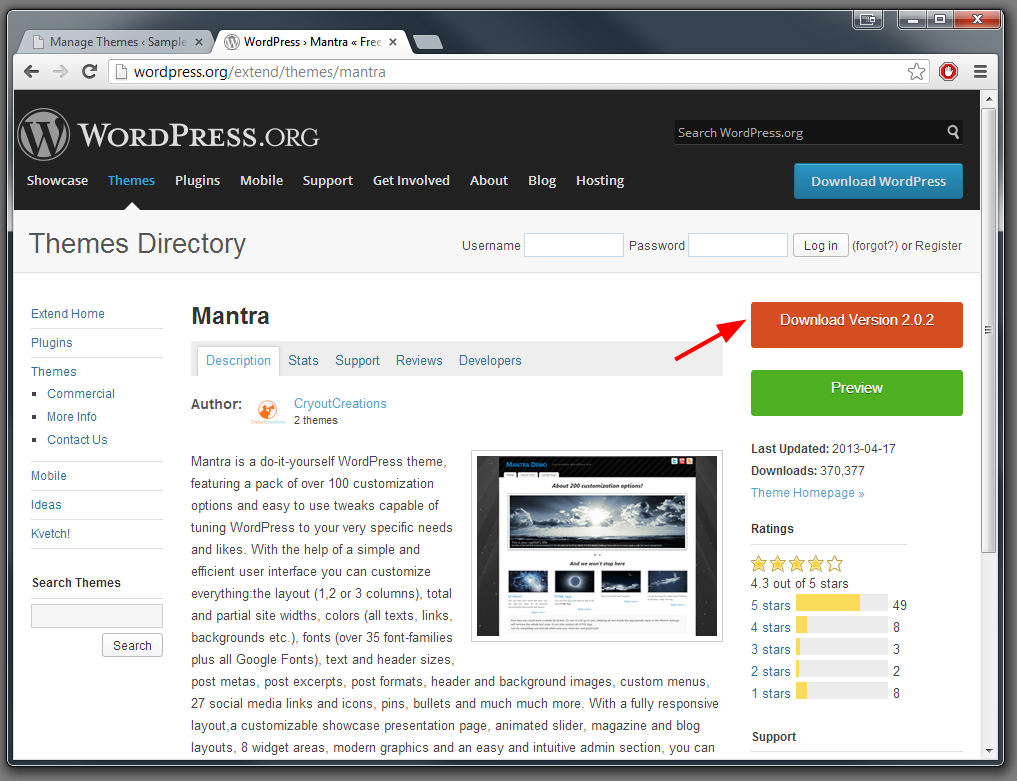Viewport: 1017px width, 781px height.
Task: Click the page icon in address bar
Action: point(121,71)
